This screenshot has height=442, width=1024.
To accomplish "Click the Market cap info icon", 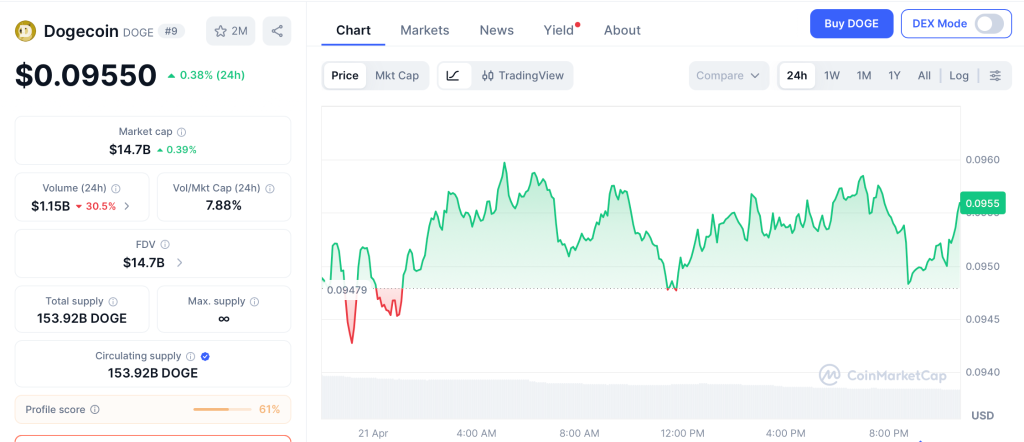I will tap(181, 132).
